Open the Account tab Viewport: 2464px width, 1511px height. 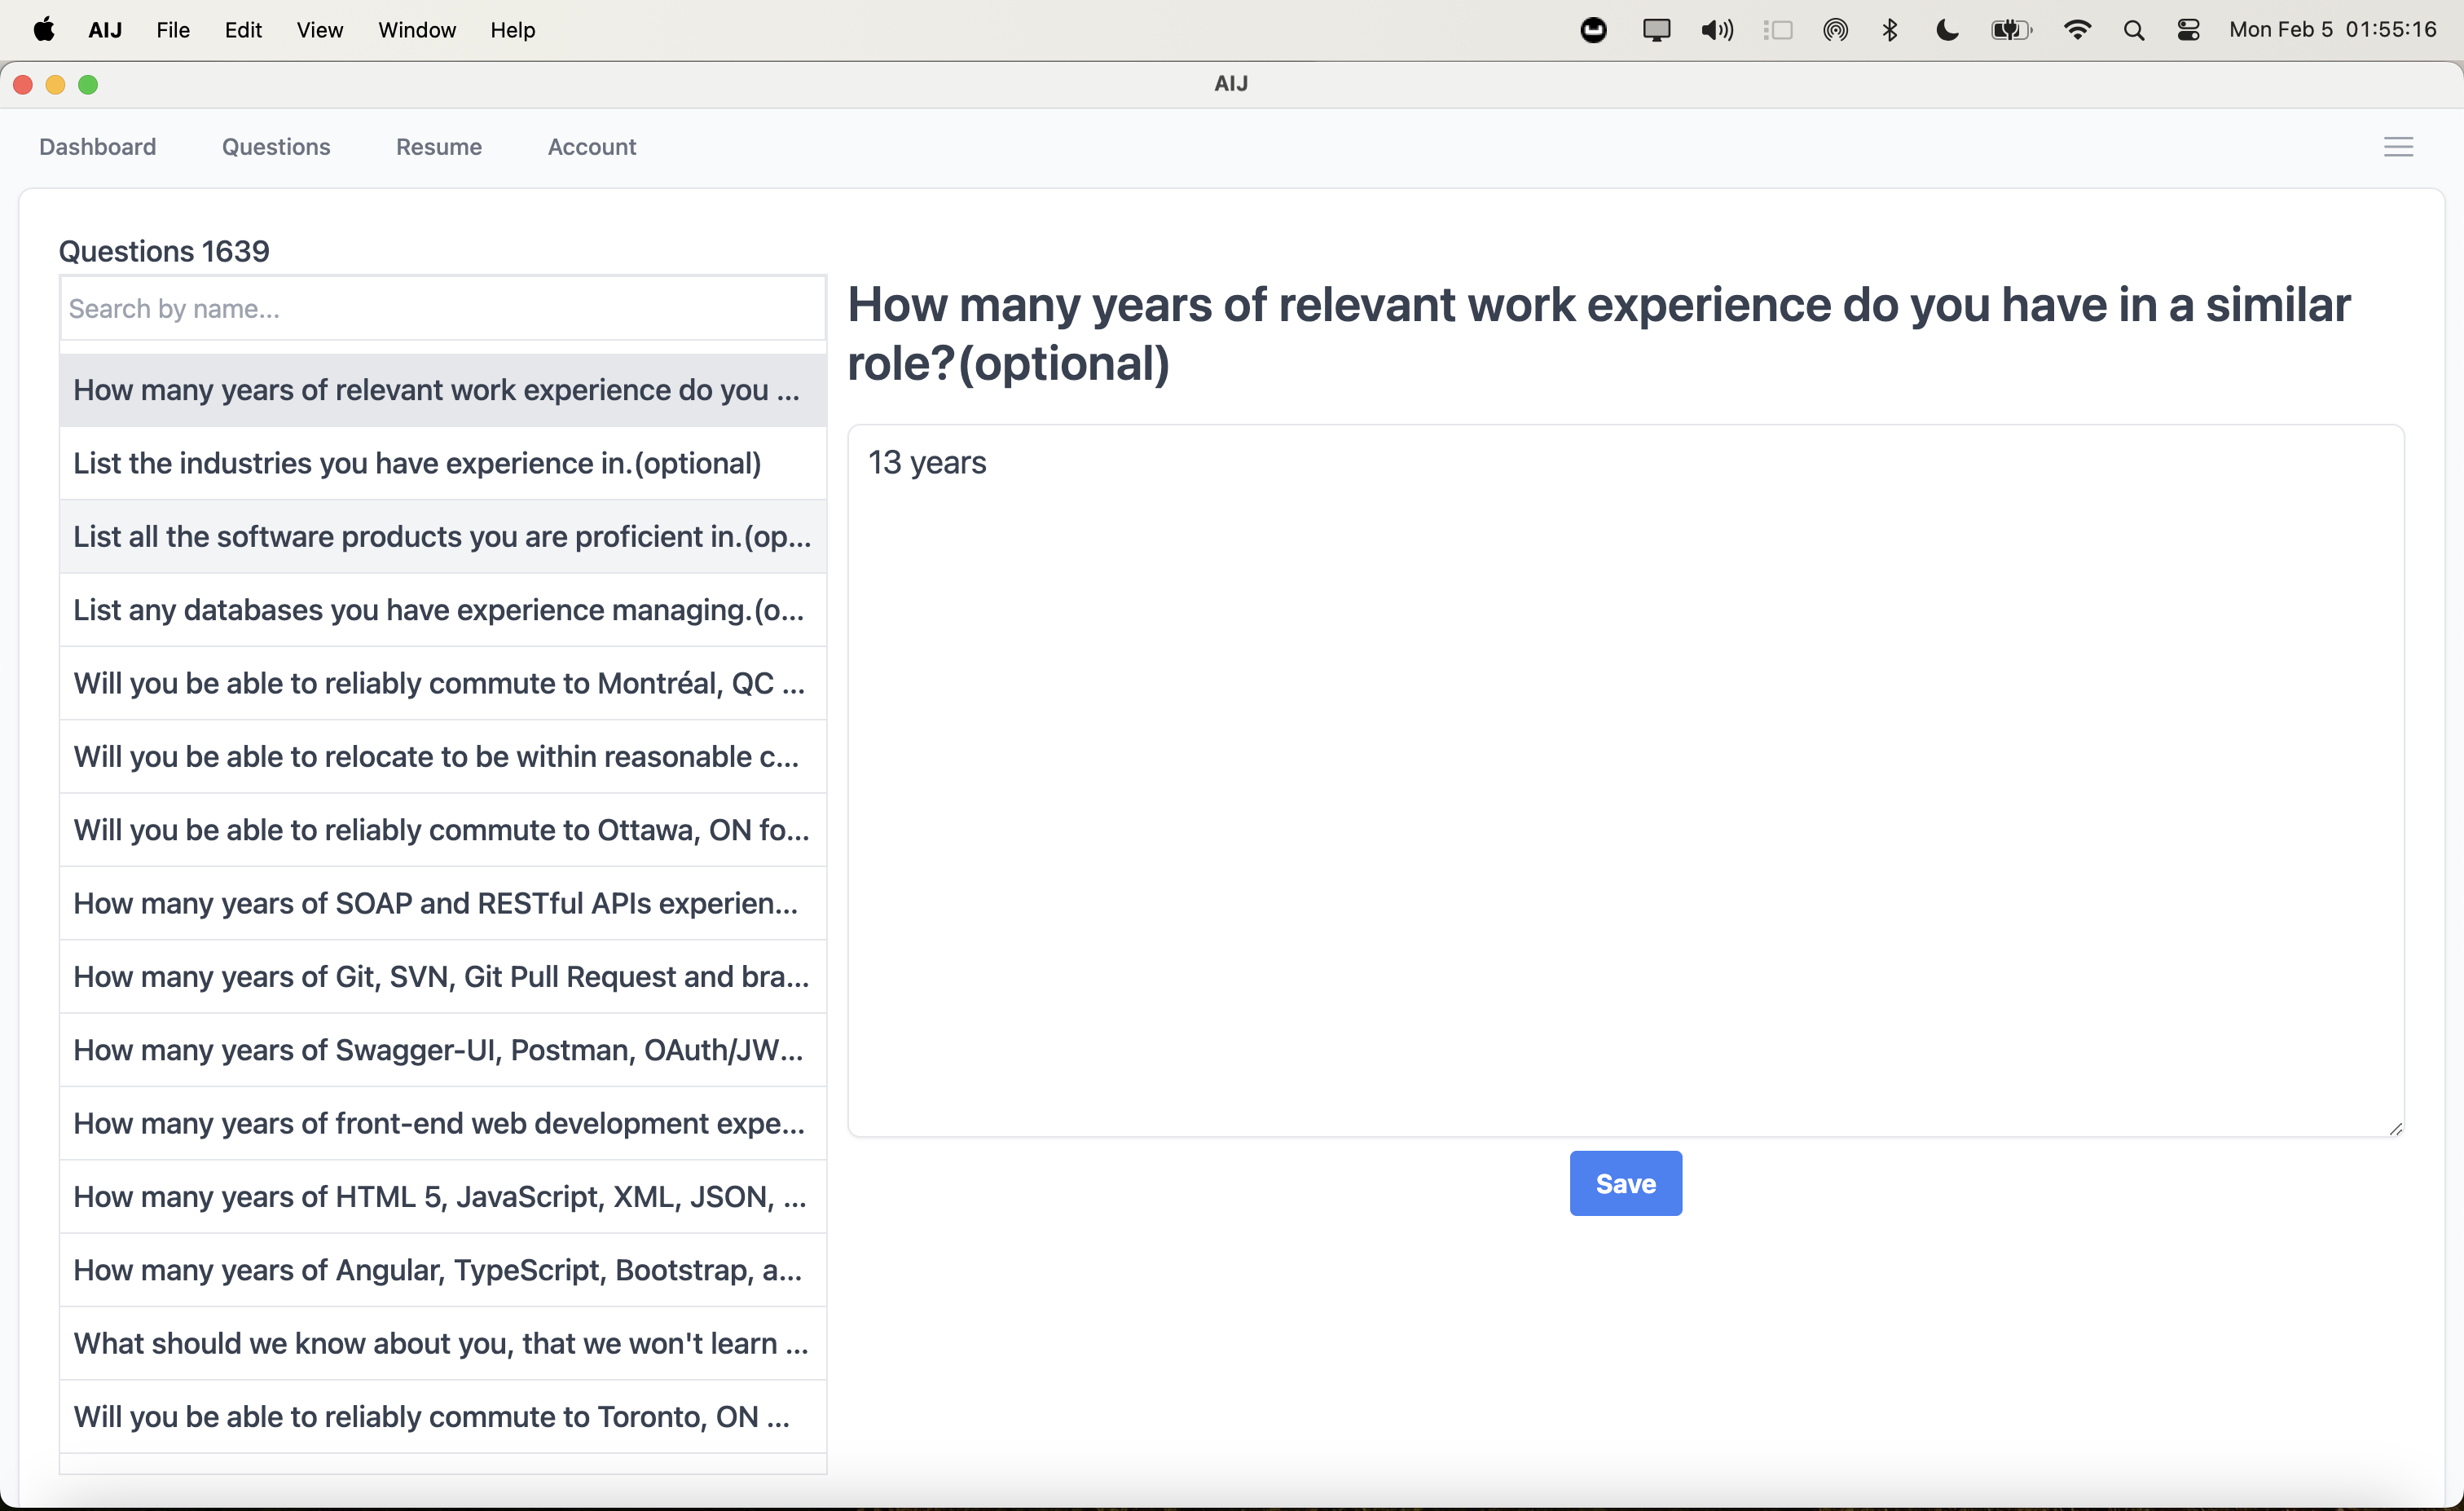coord(591,147)
